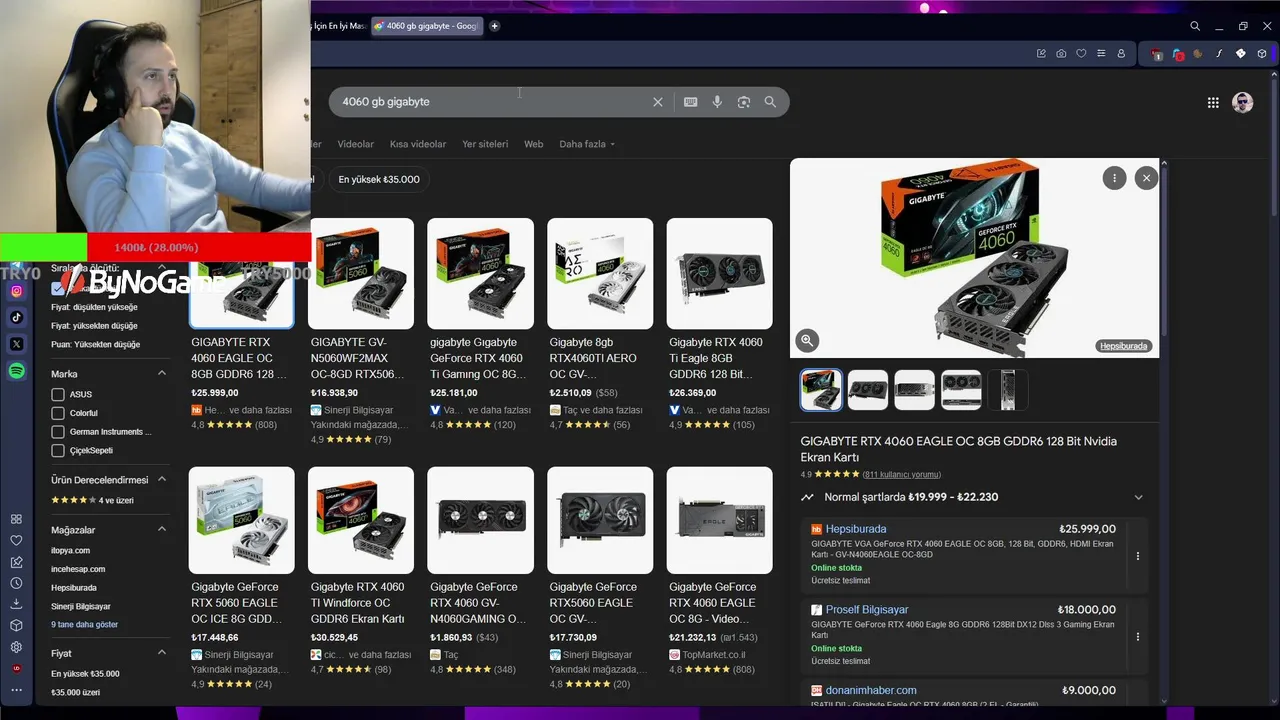Collapse the Mağazalar filter section
Image resolution: width=1280 pixels, height=720 pixels.
click(x=162, y=530)
